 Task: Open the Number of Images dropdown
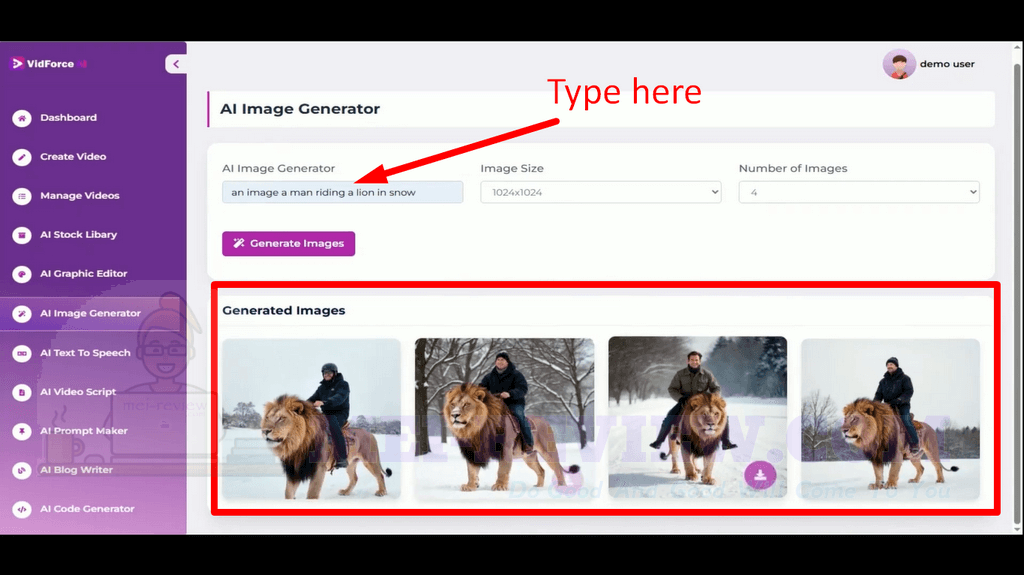click(x=859, y=192)
